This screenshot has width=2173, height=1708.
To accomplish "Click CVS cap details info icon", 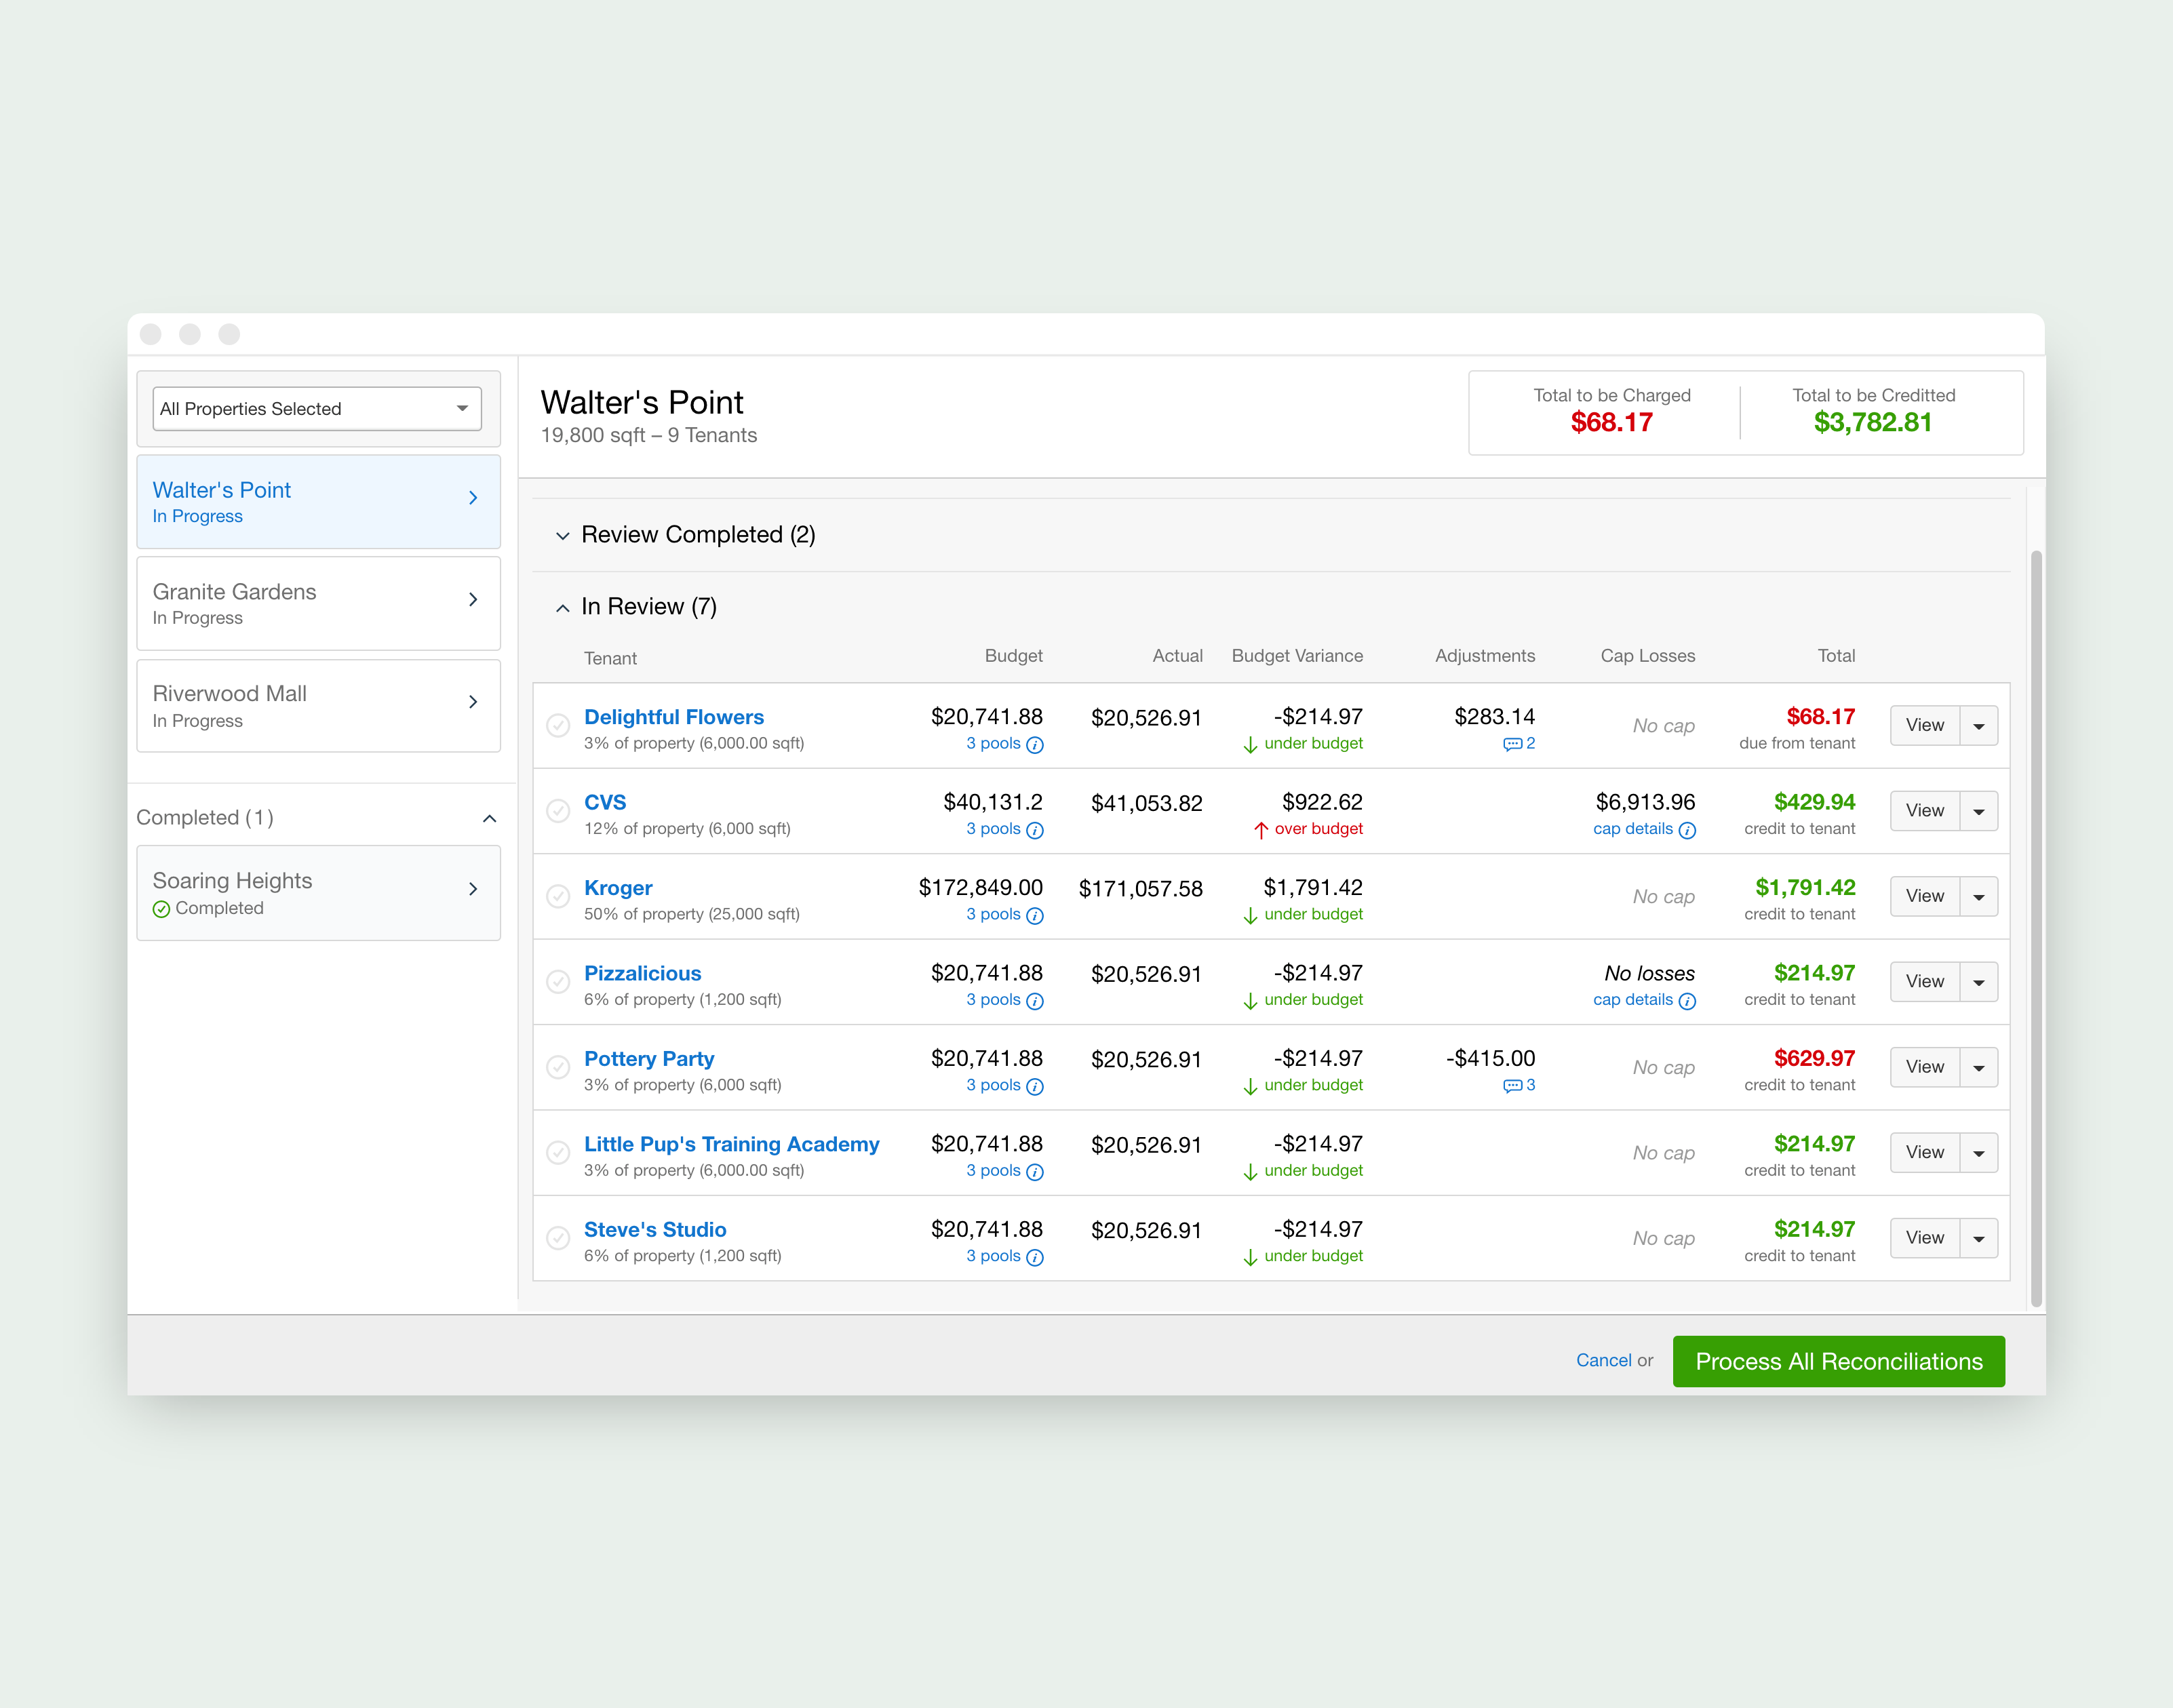I will pyautogui.click(x=1687, y=830).
